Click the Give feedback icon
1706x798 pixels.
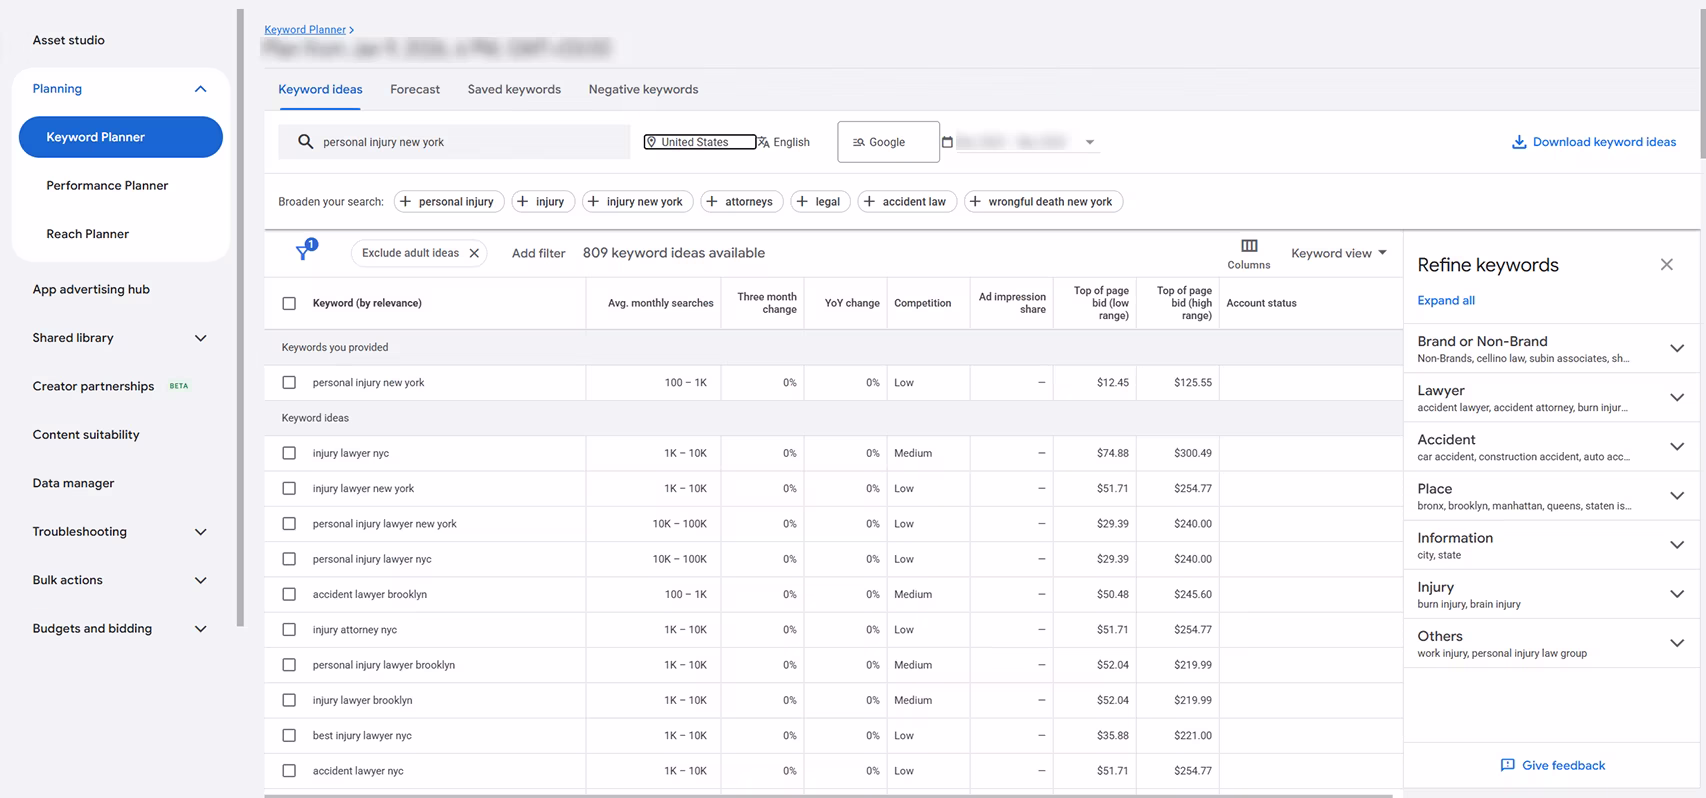click(x=1507, y=765)
